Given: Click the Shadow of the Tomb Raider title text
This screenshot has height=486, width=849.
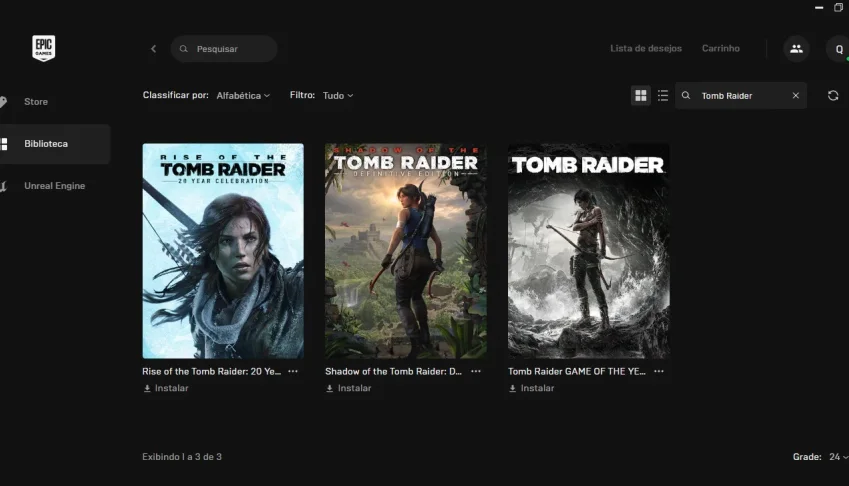Looking at the screenshot, I should point(393,371).
